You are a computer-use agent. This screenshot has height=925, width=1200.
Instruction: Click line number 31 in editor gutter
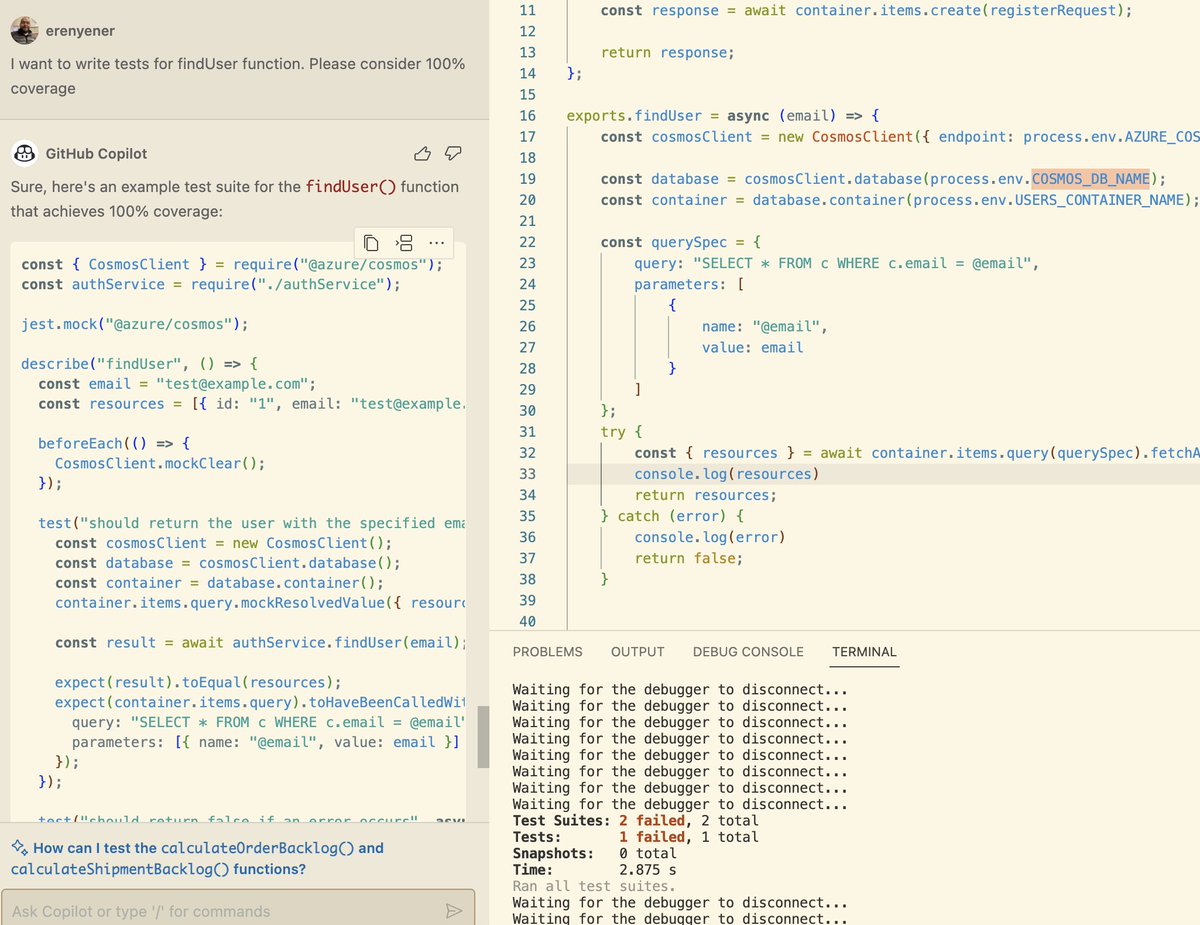pos(528,432)
